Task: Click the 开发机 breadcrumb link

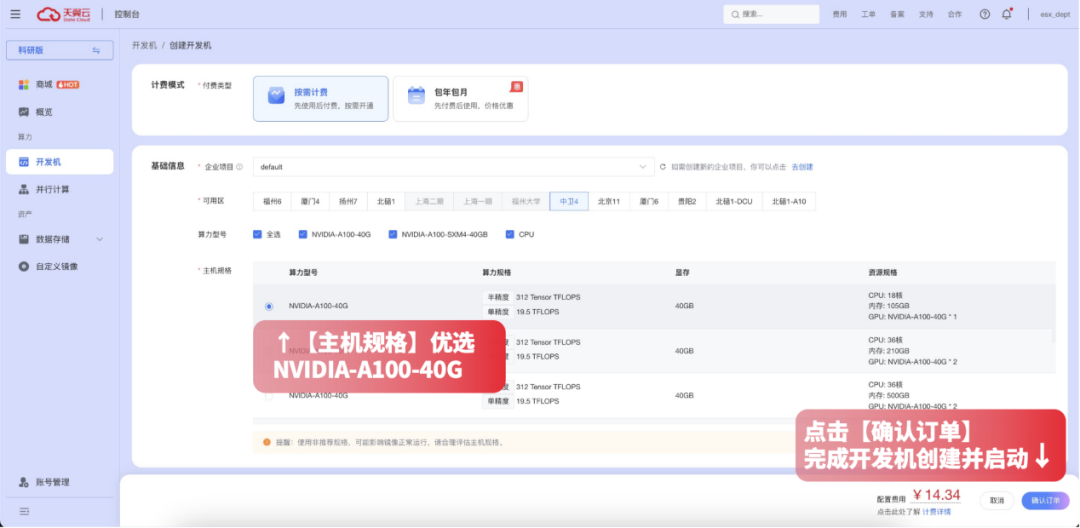Action: pyautogui.click(x=144, y=45)
